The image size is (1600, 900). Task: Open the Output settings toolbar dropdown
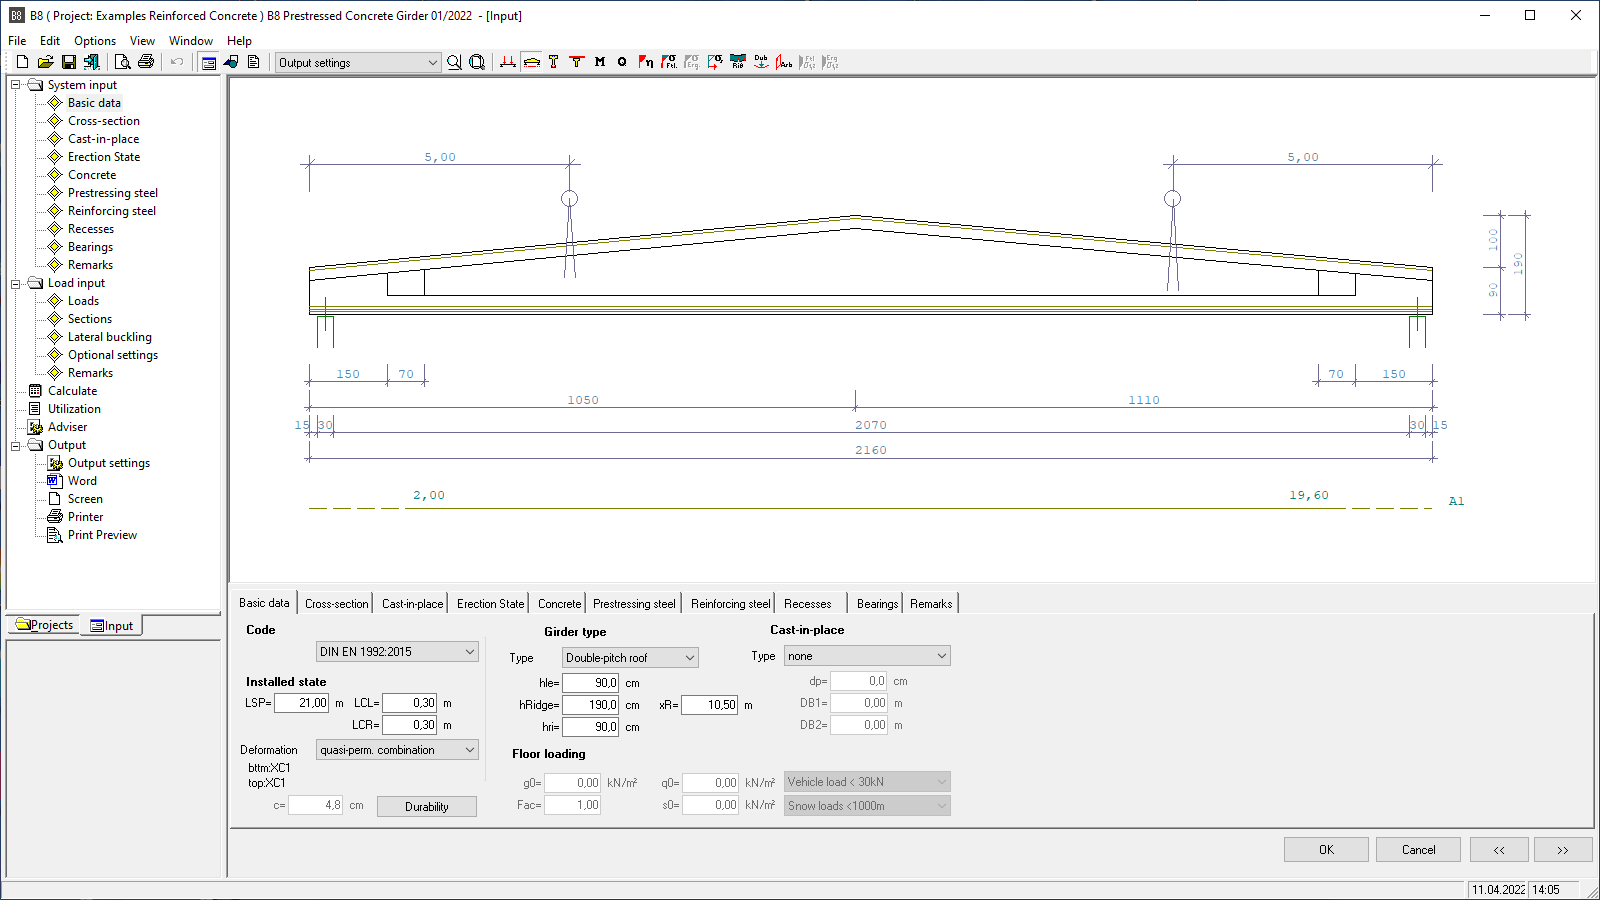(358, 63)
